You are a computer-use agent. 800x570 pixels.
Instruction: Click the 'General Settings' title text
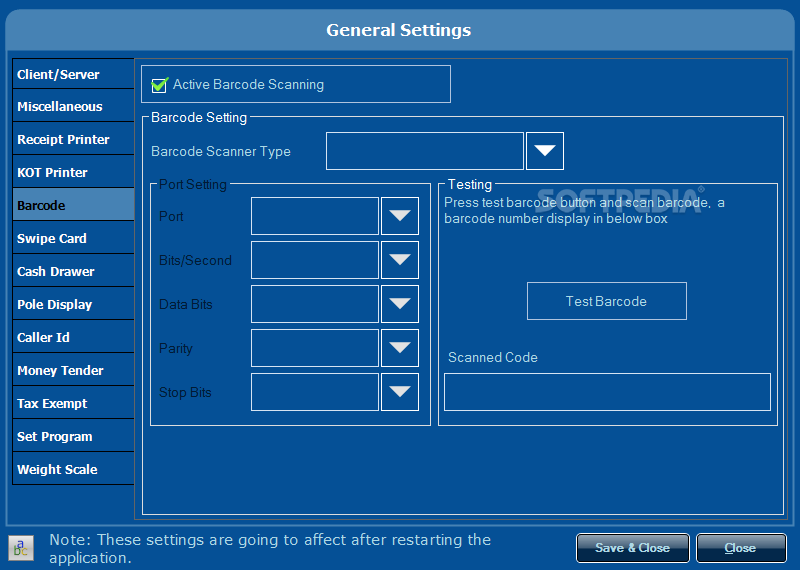click(398, 30)
